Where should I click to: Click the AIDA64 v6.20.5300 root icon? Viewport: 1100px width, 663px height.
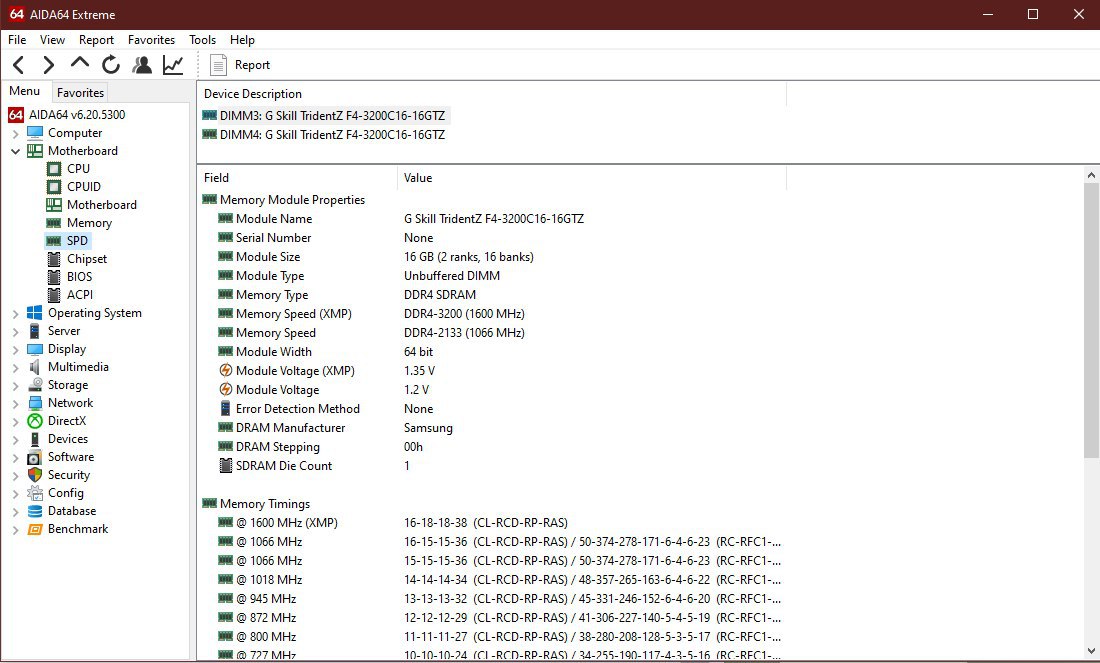(16, 115)
